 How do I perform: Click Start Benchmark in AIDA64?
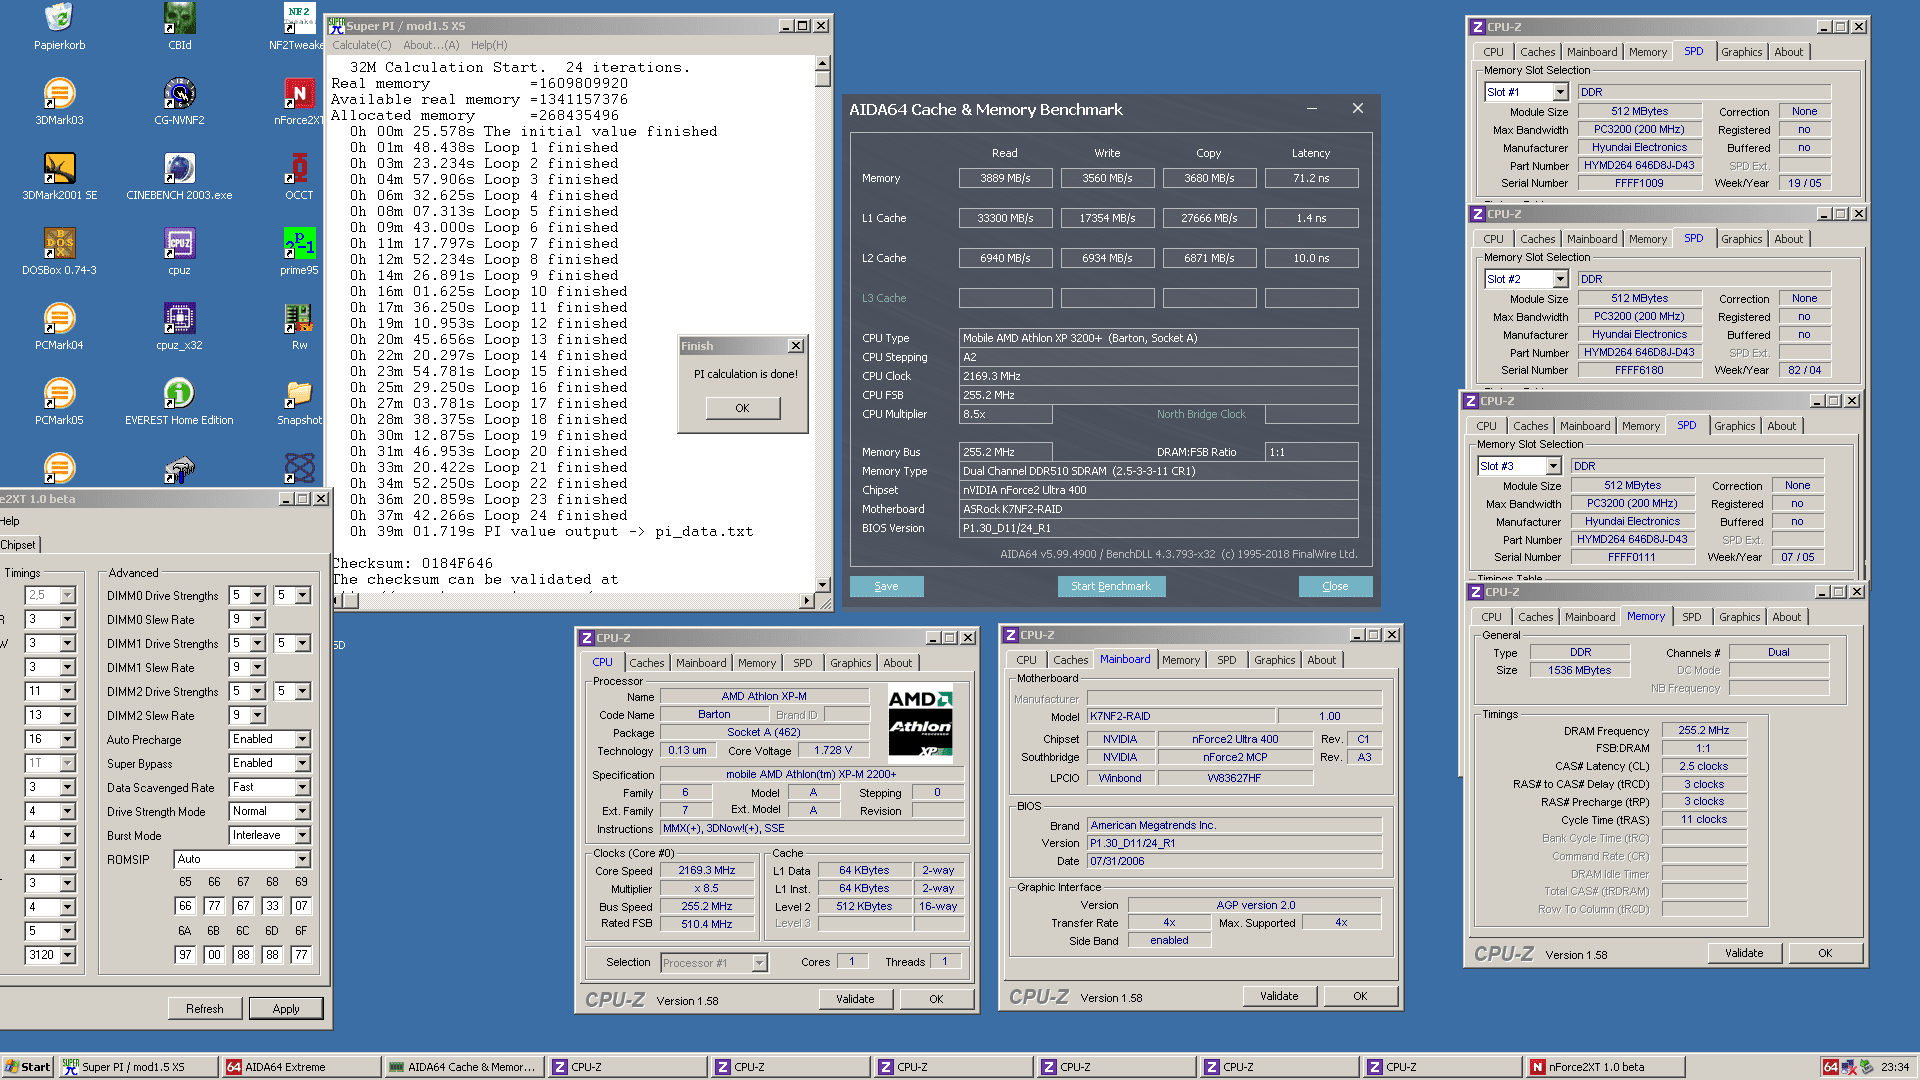pyautogui.click(x=1111, y=586)
